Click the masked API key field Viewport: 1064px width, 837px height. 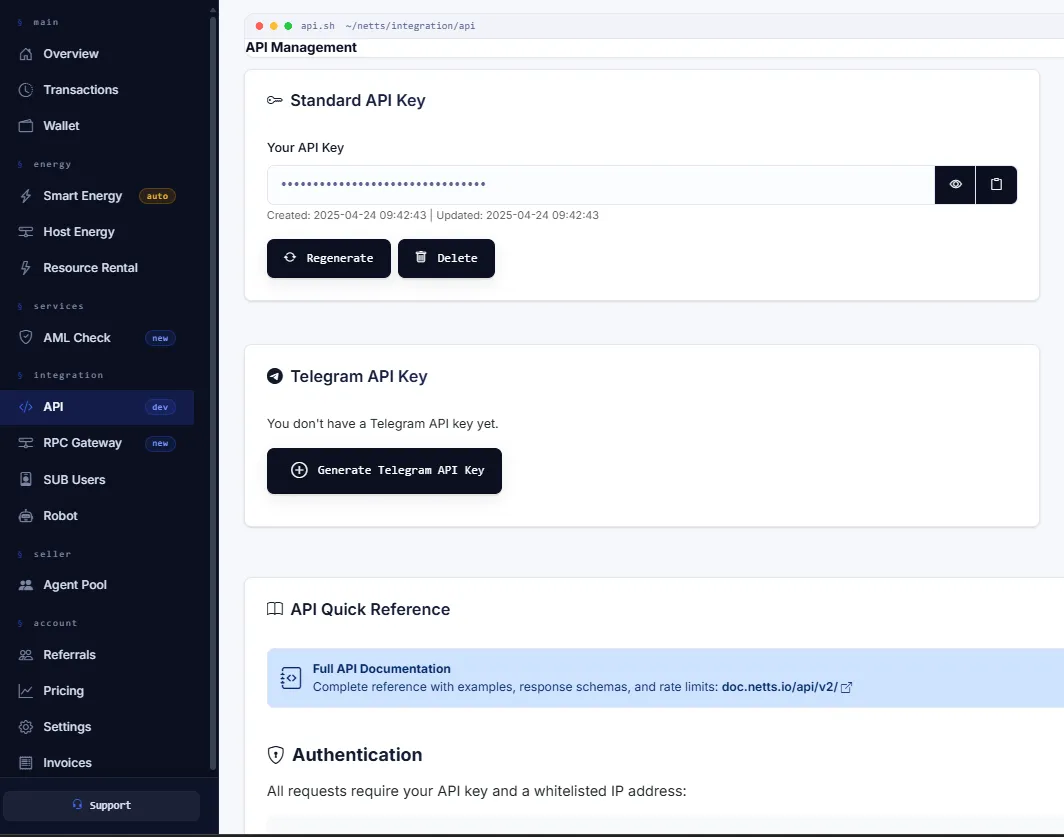601,185
